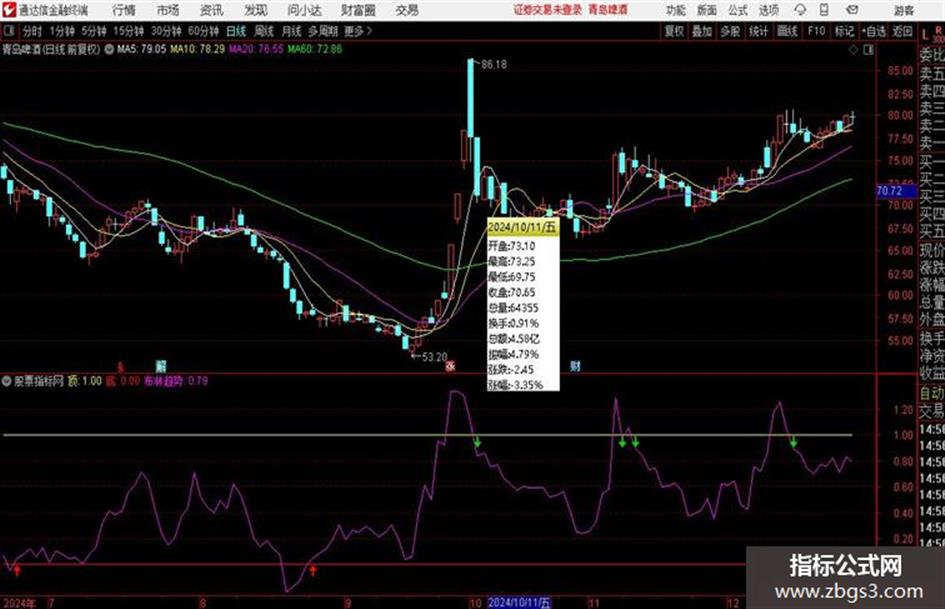Image resolution: width=945 pixels, height=609 pixels.
Task: Open the 行情 menu
Action: pyautogui.click(x=124, y=10)
